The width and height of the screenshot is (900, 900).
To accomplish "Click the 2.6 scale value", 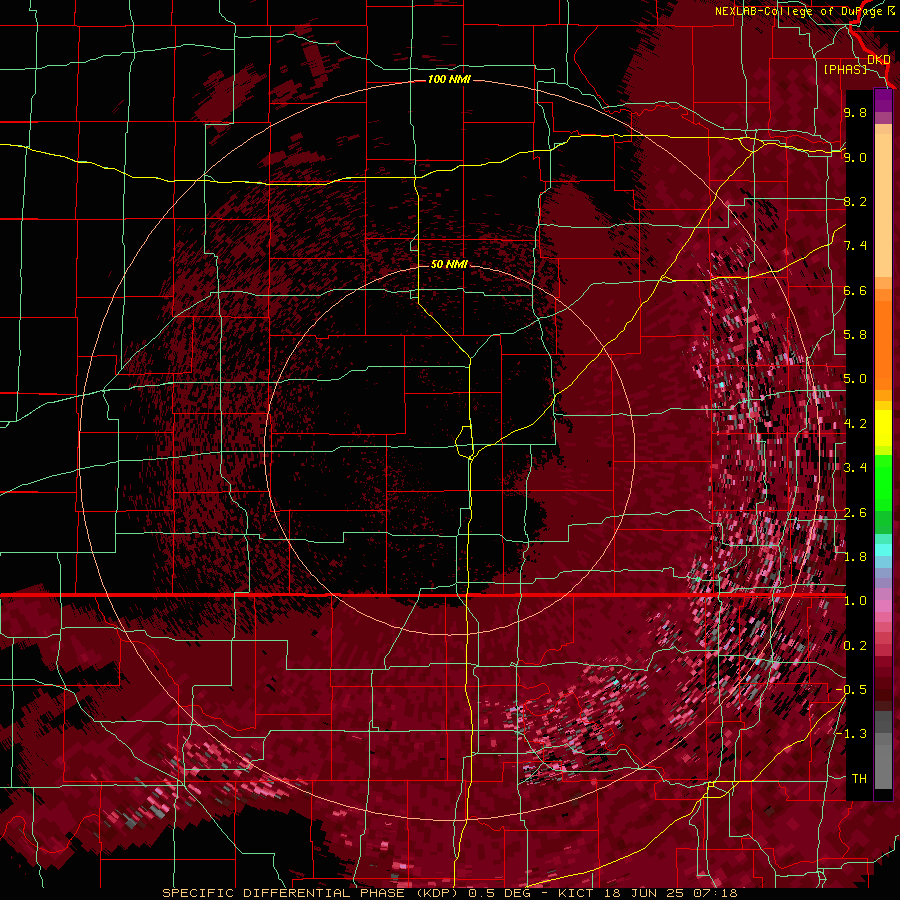I will [x=855, y=513].
